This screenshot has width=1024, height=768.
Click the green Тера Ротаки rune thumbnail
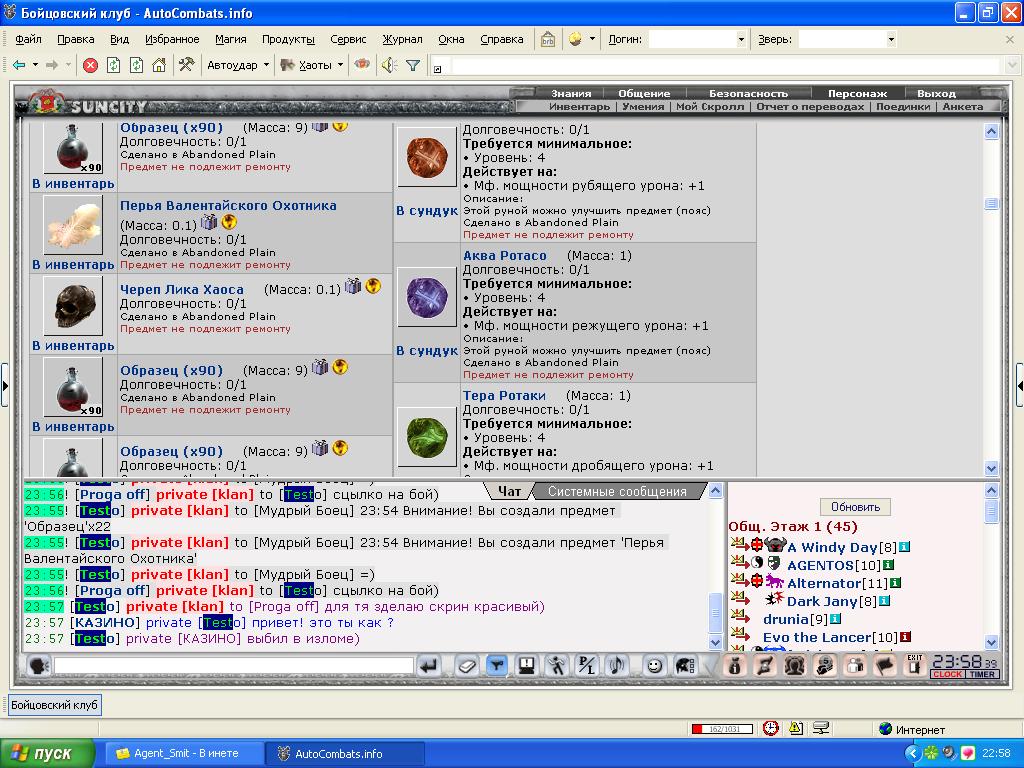[427, 437]
